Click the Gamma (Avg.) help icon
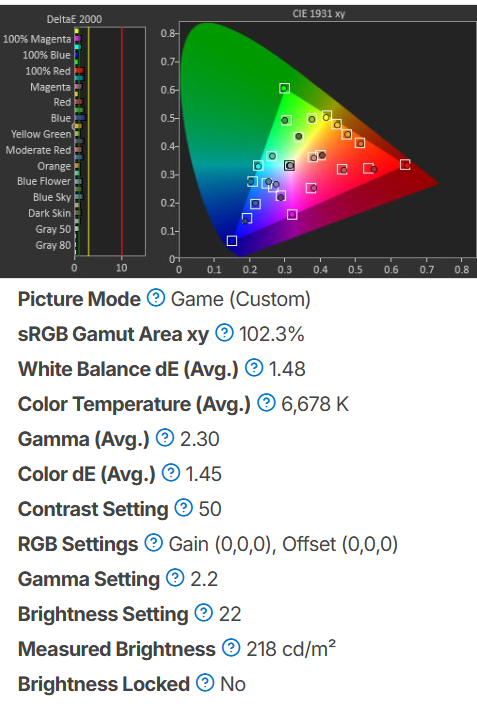477x710 pixels. 165,438
